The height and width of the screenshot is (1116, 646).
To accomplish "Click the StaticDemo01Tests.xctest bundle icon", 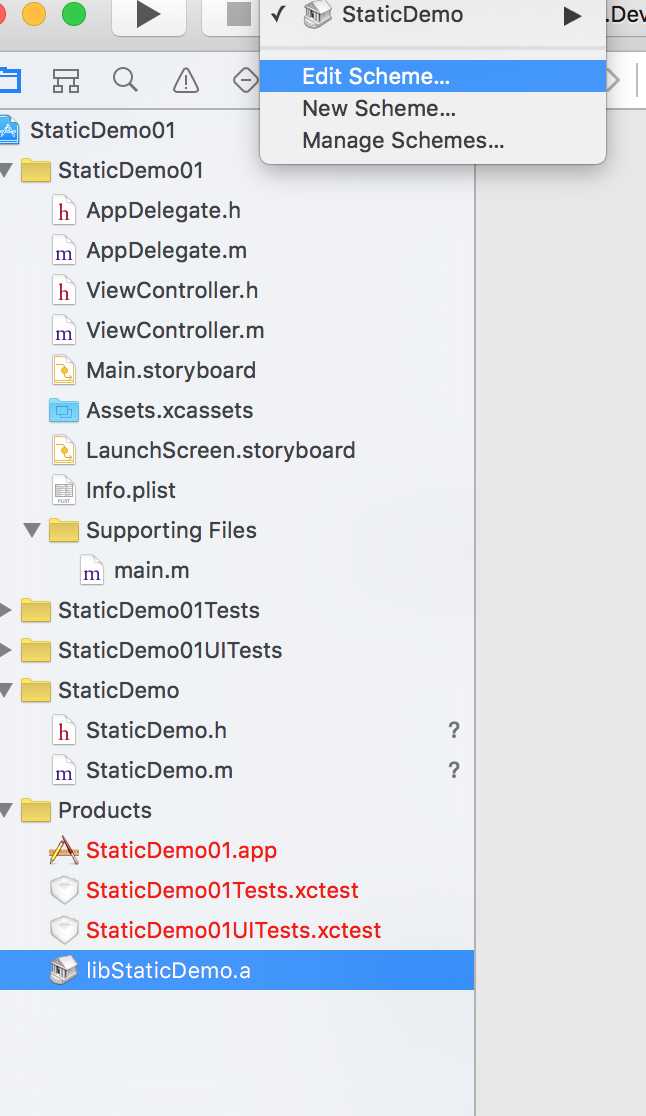I will pos(64,890).
